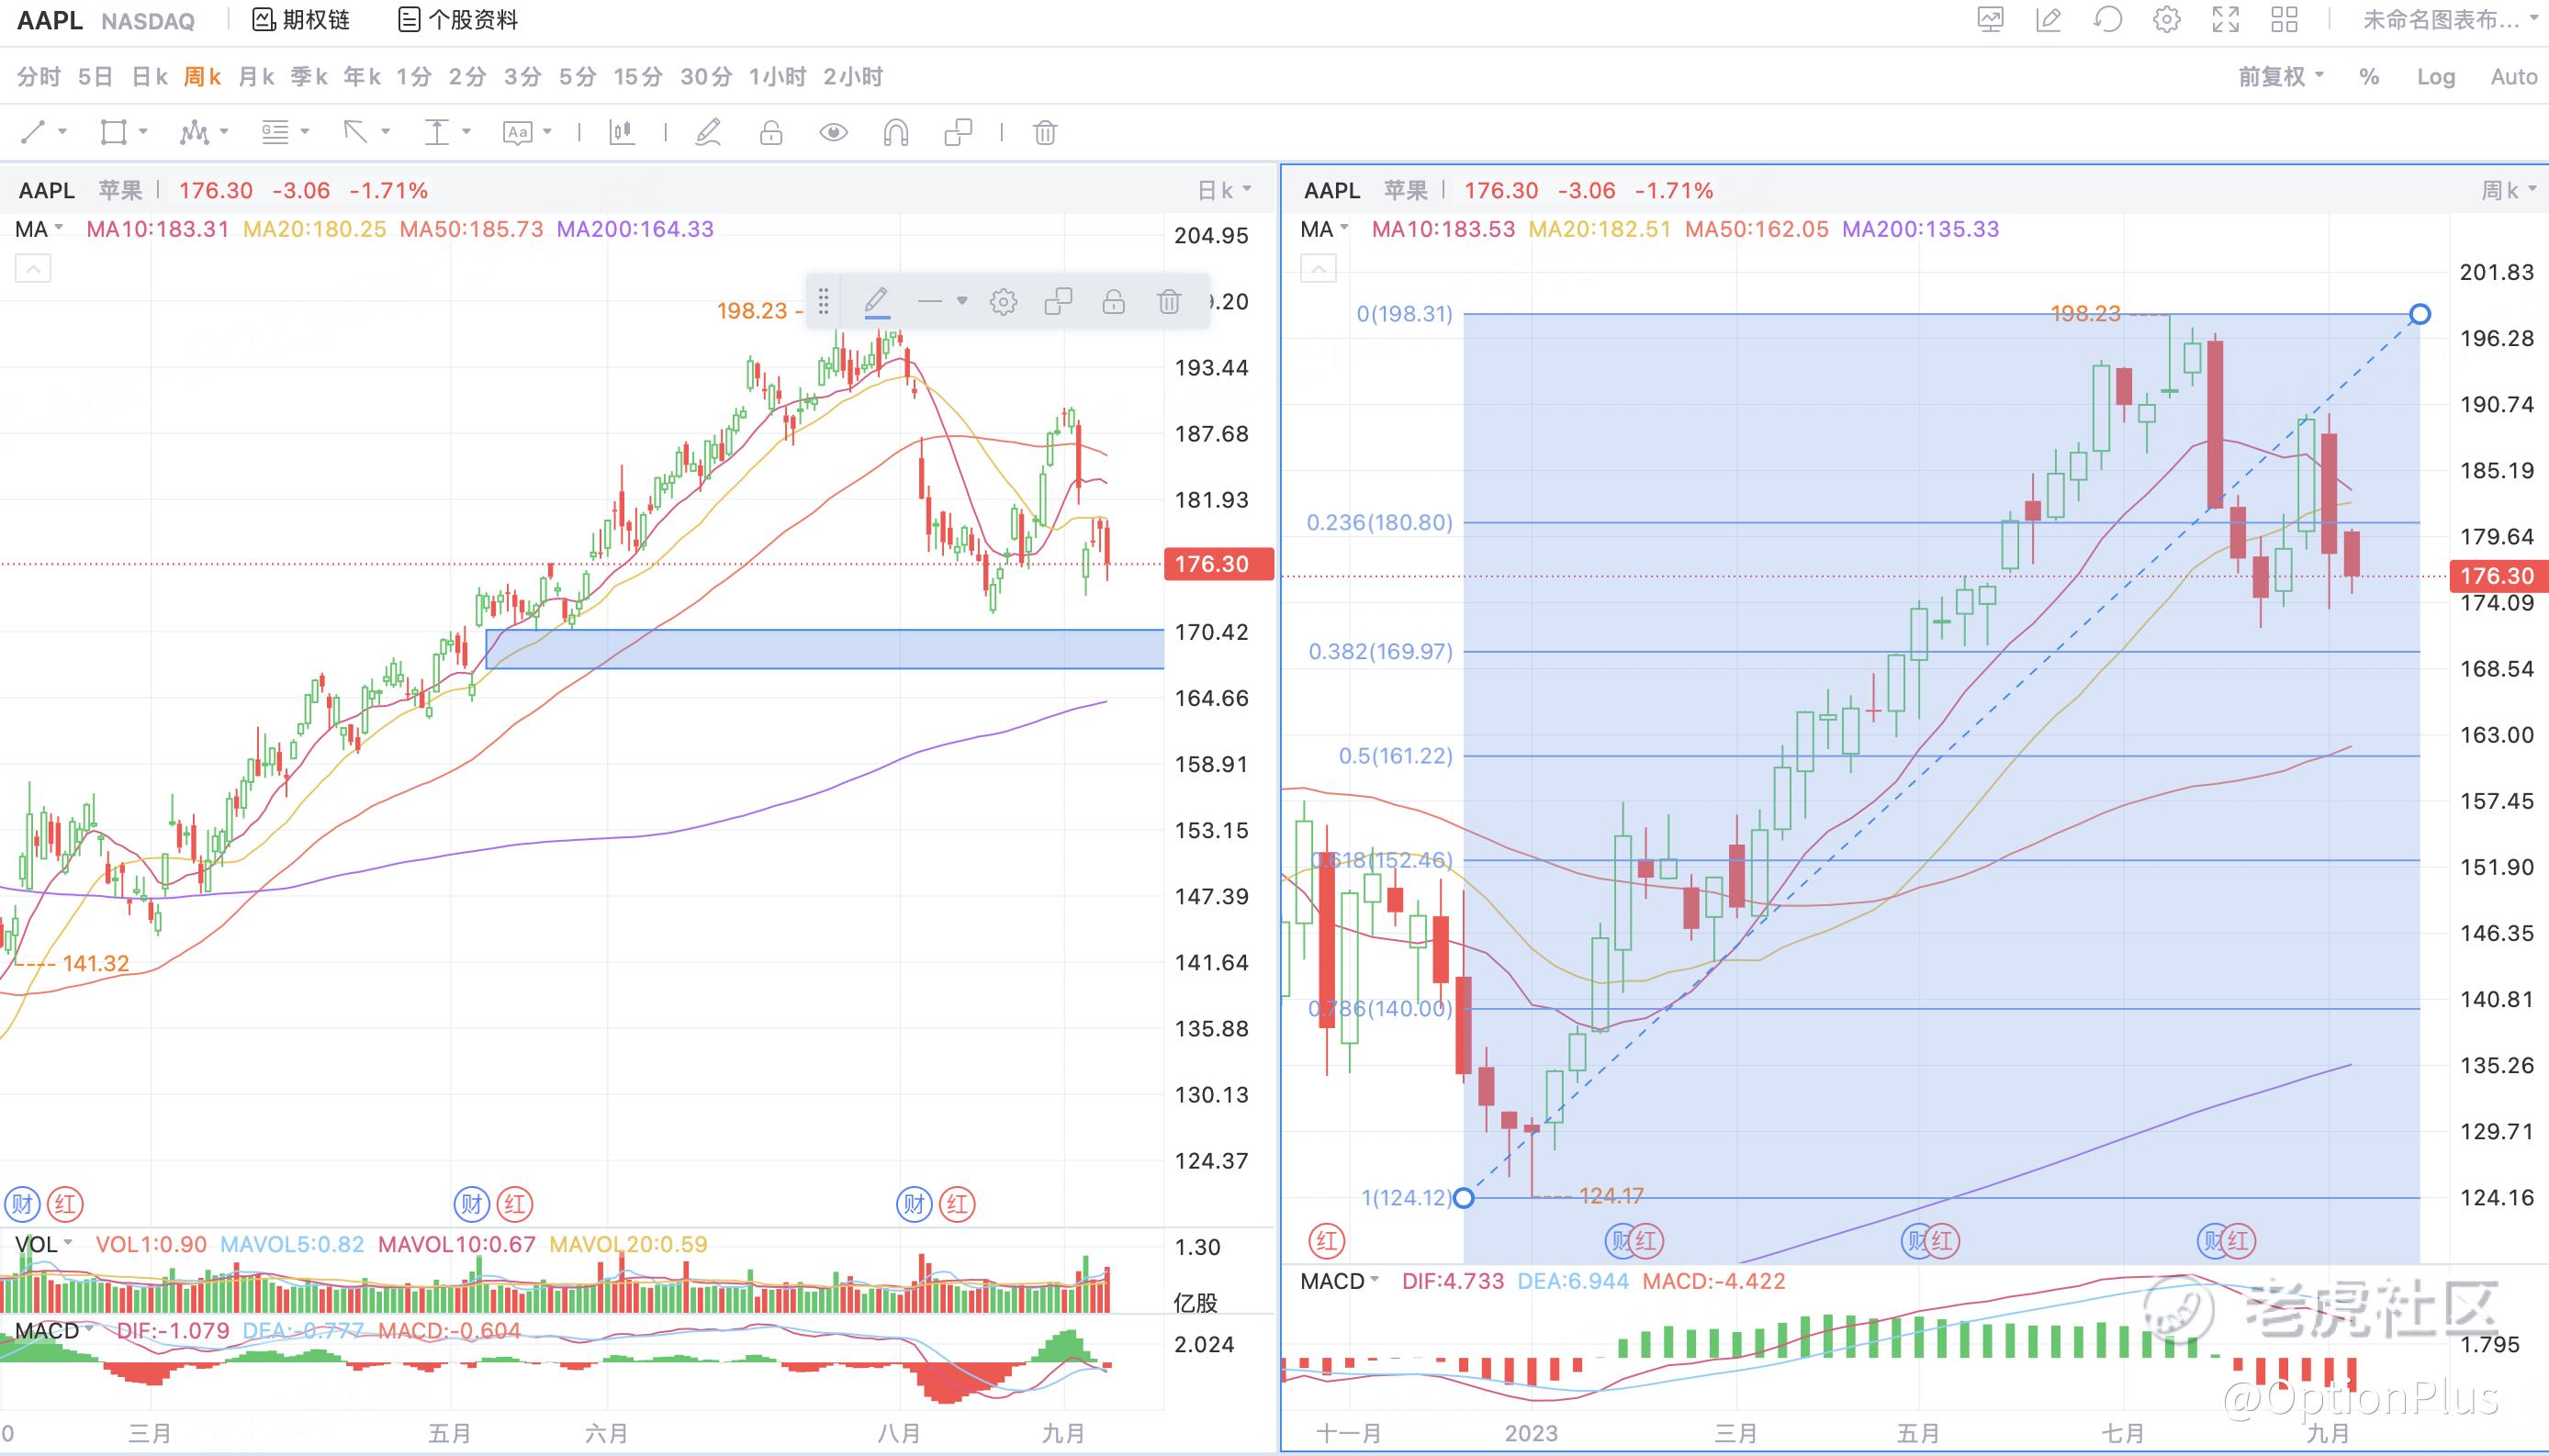
Task: Open left chart 日k period dropdown
Action: pos(1224,190)
